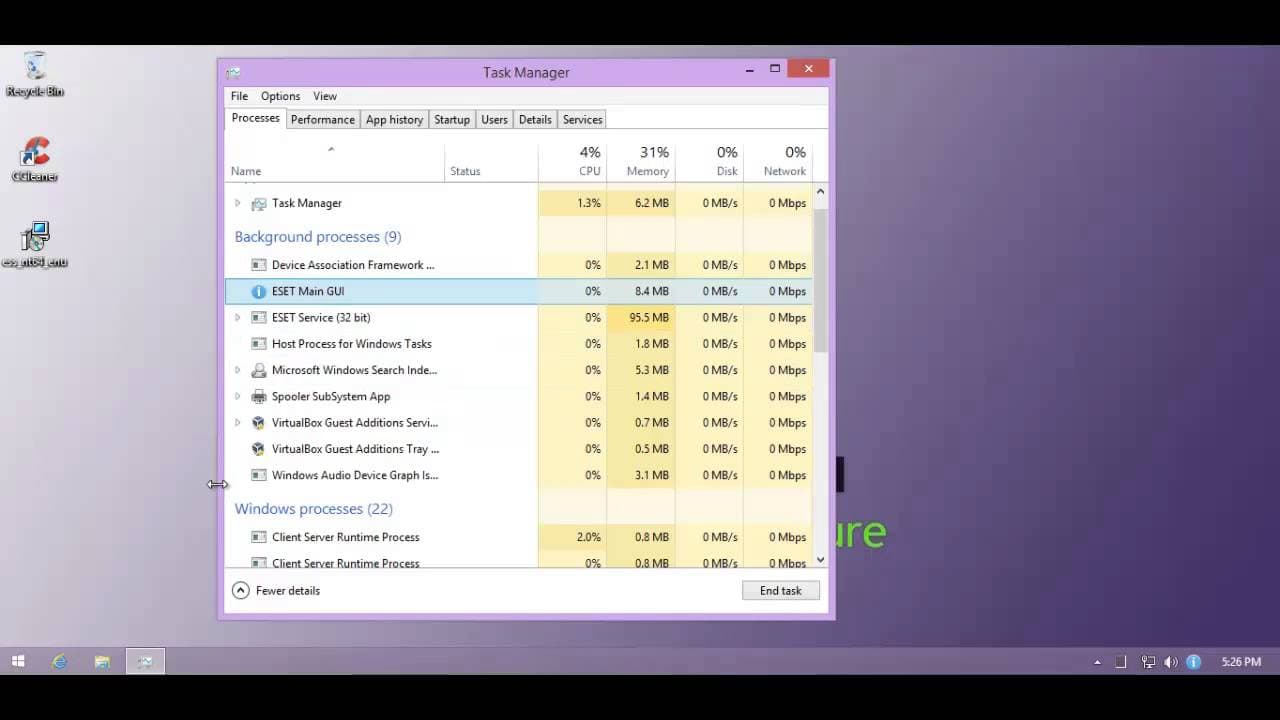The width and height of the screenshot is (1280, 720).
Task: Click the End task button
Action: point(781,591)
